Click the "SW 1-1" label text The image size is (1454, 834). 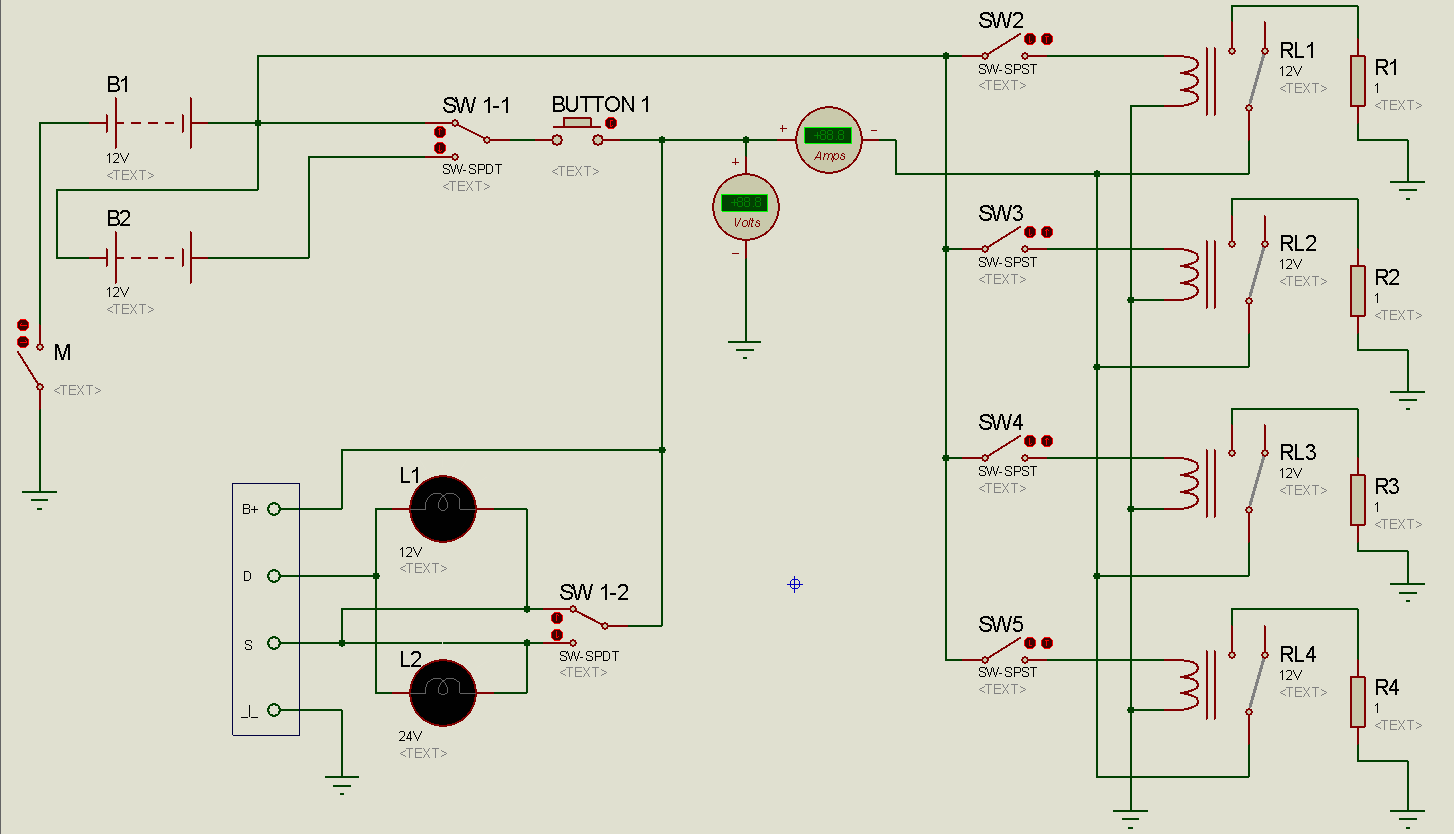point(477,106)
